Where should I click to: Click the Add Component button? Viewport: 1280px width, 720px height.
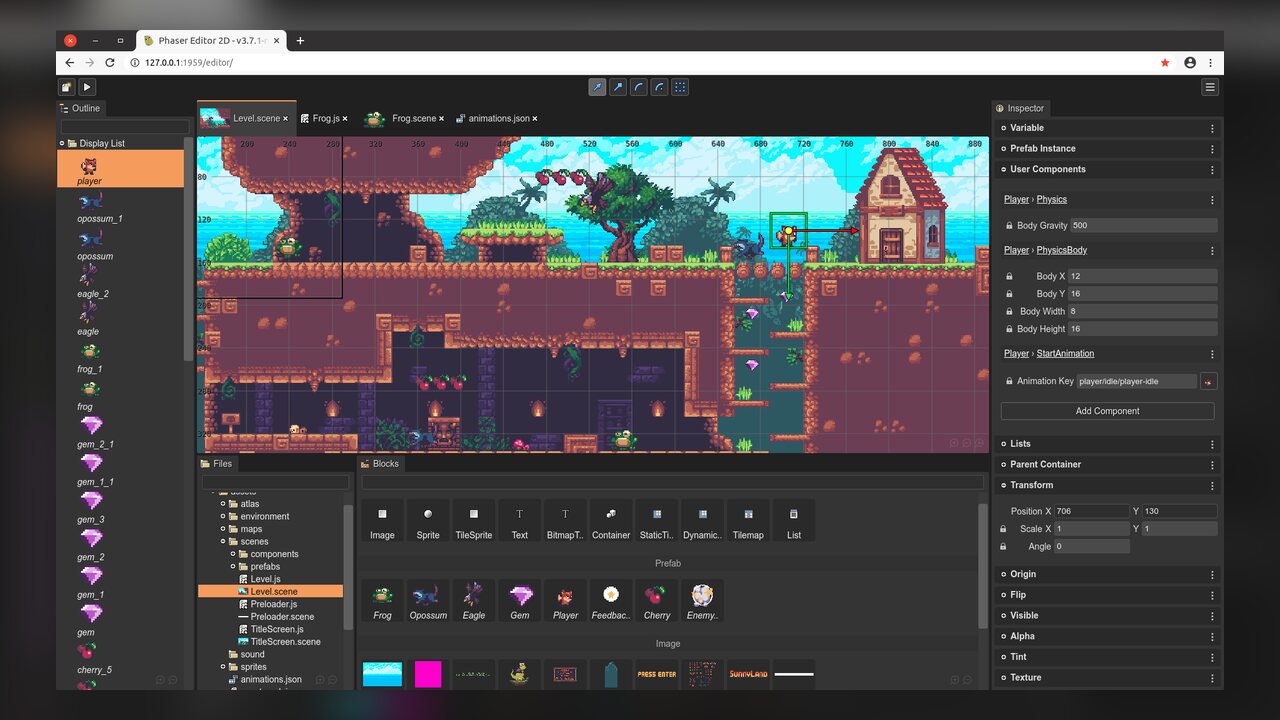1107,411
